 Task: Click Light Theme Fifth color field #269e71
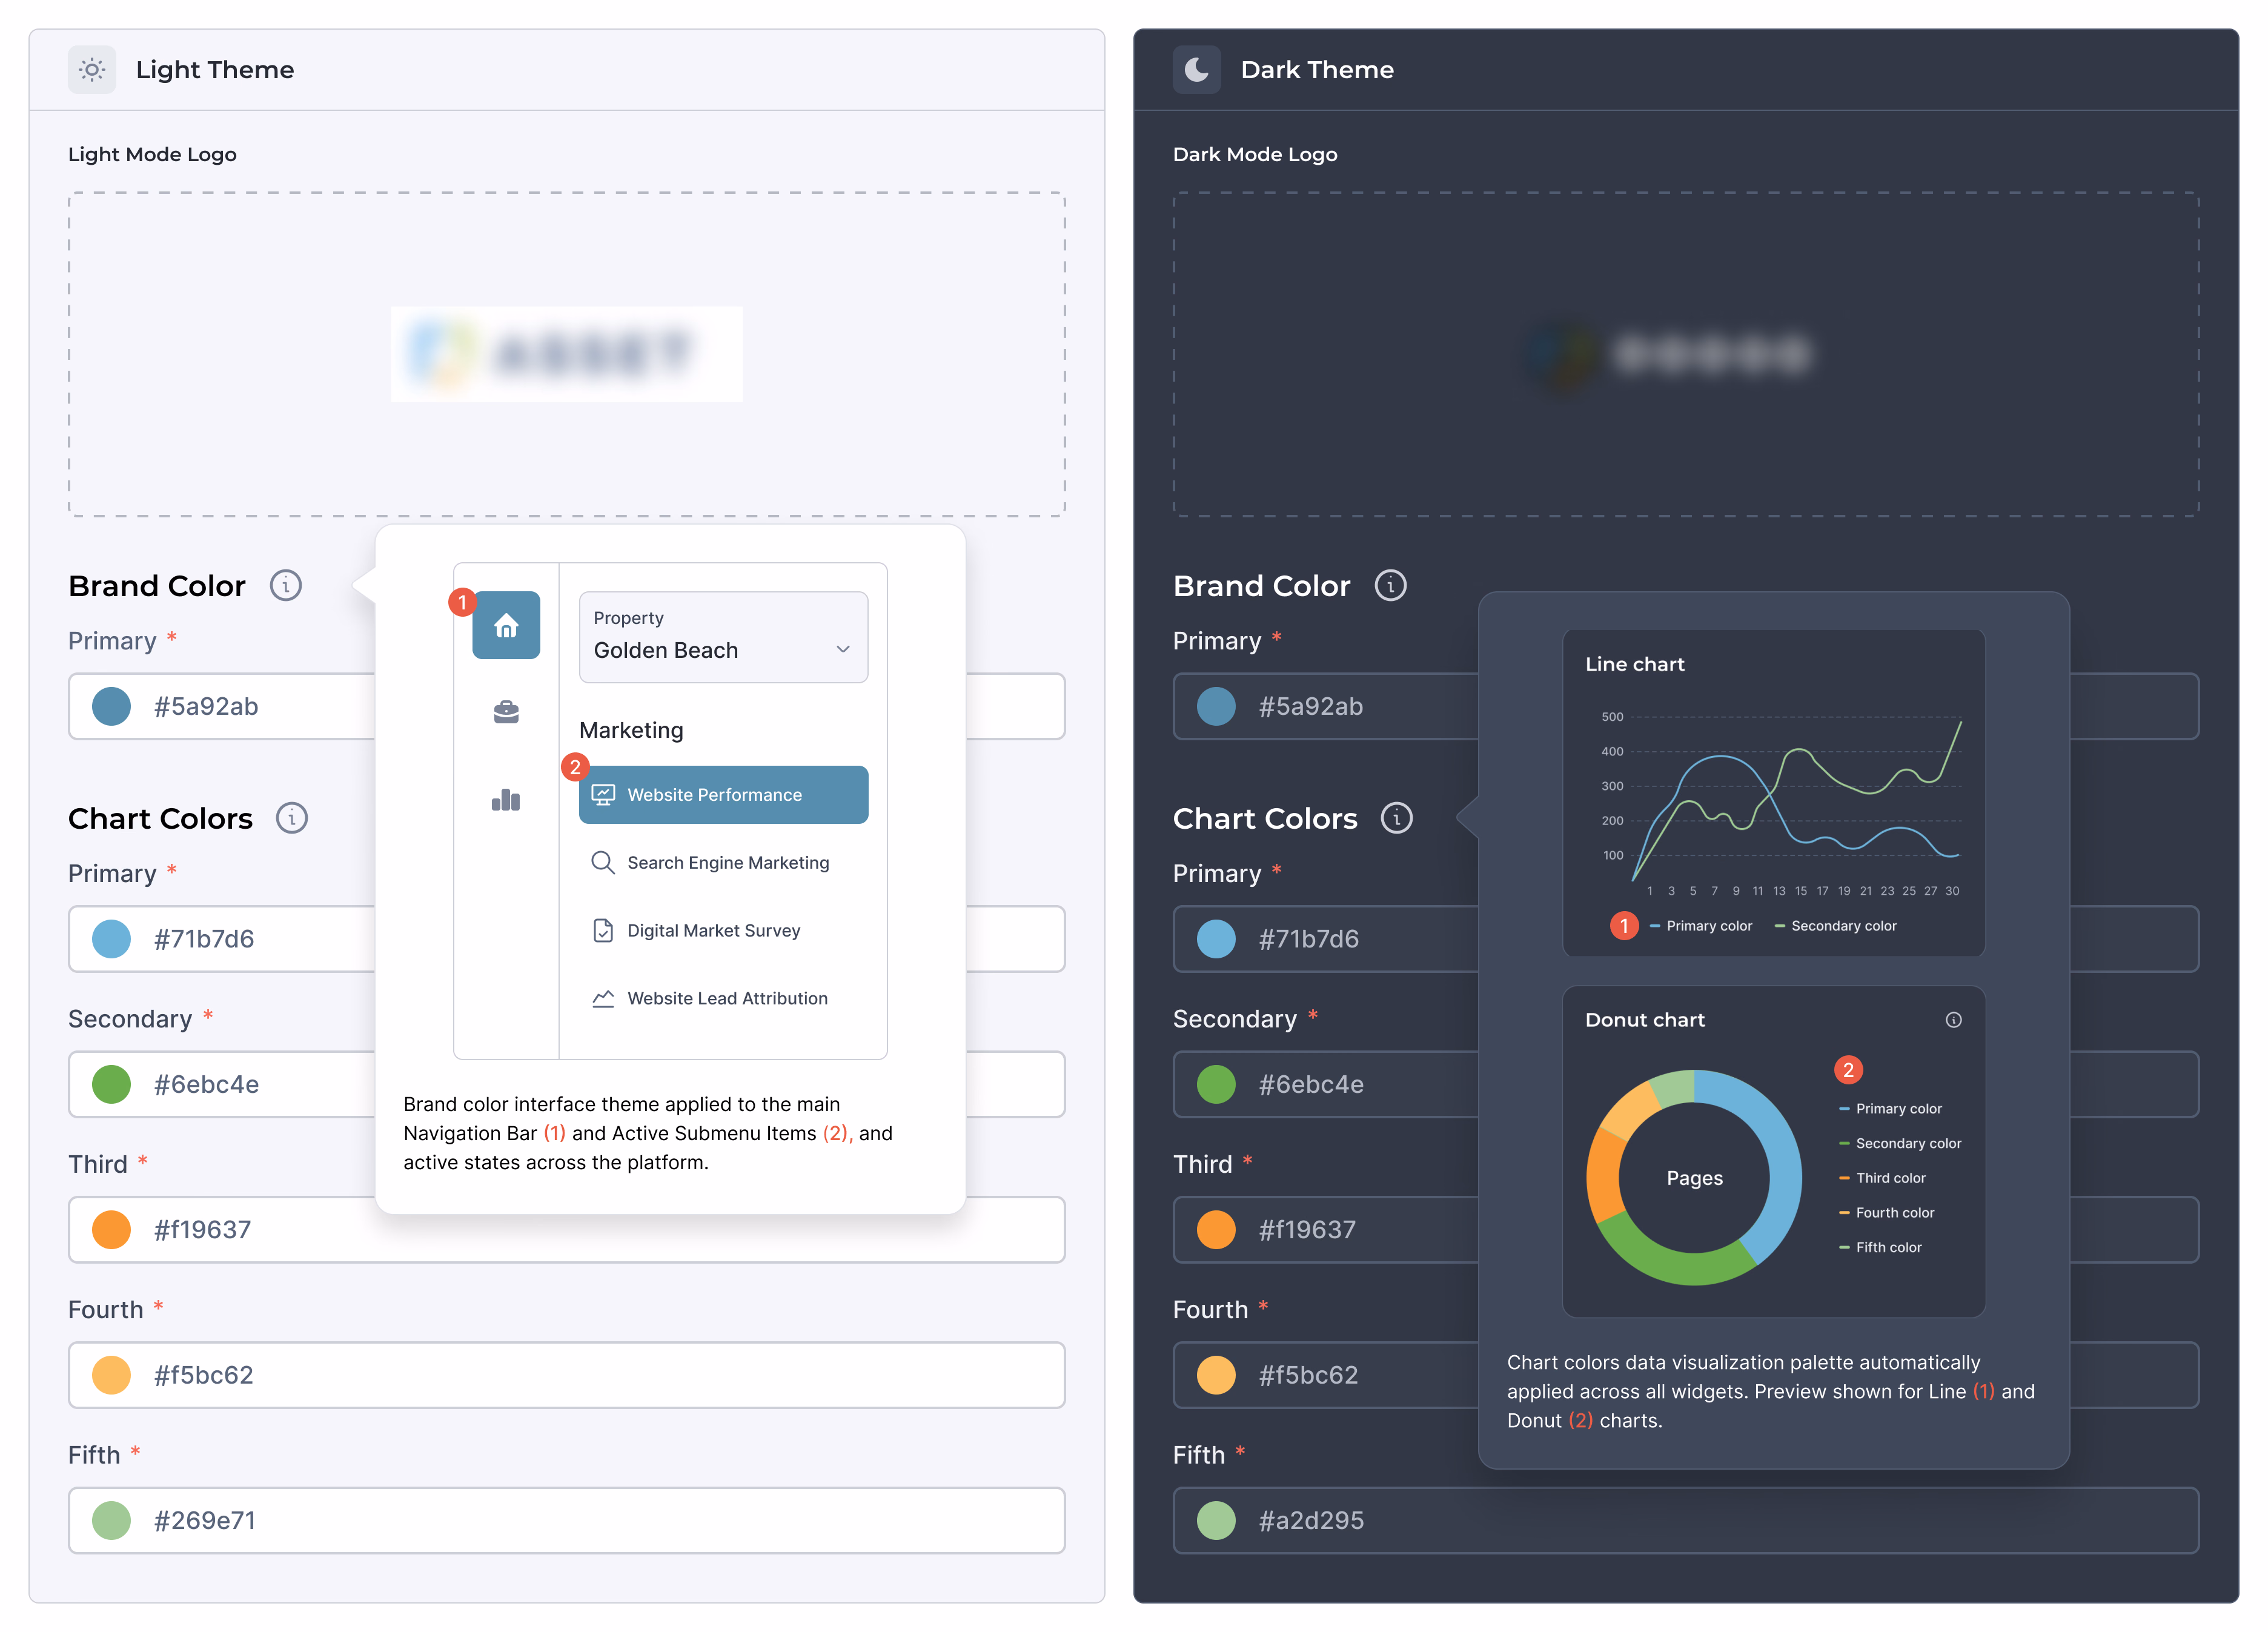[567, 1520]
